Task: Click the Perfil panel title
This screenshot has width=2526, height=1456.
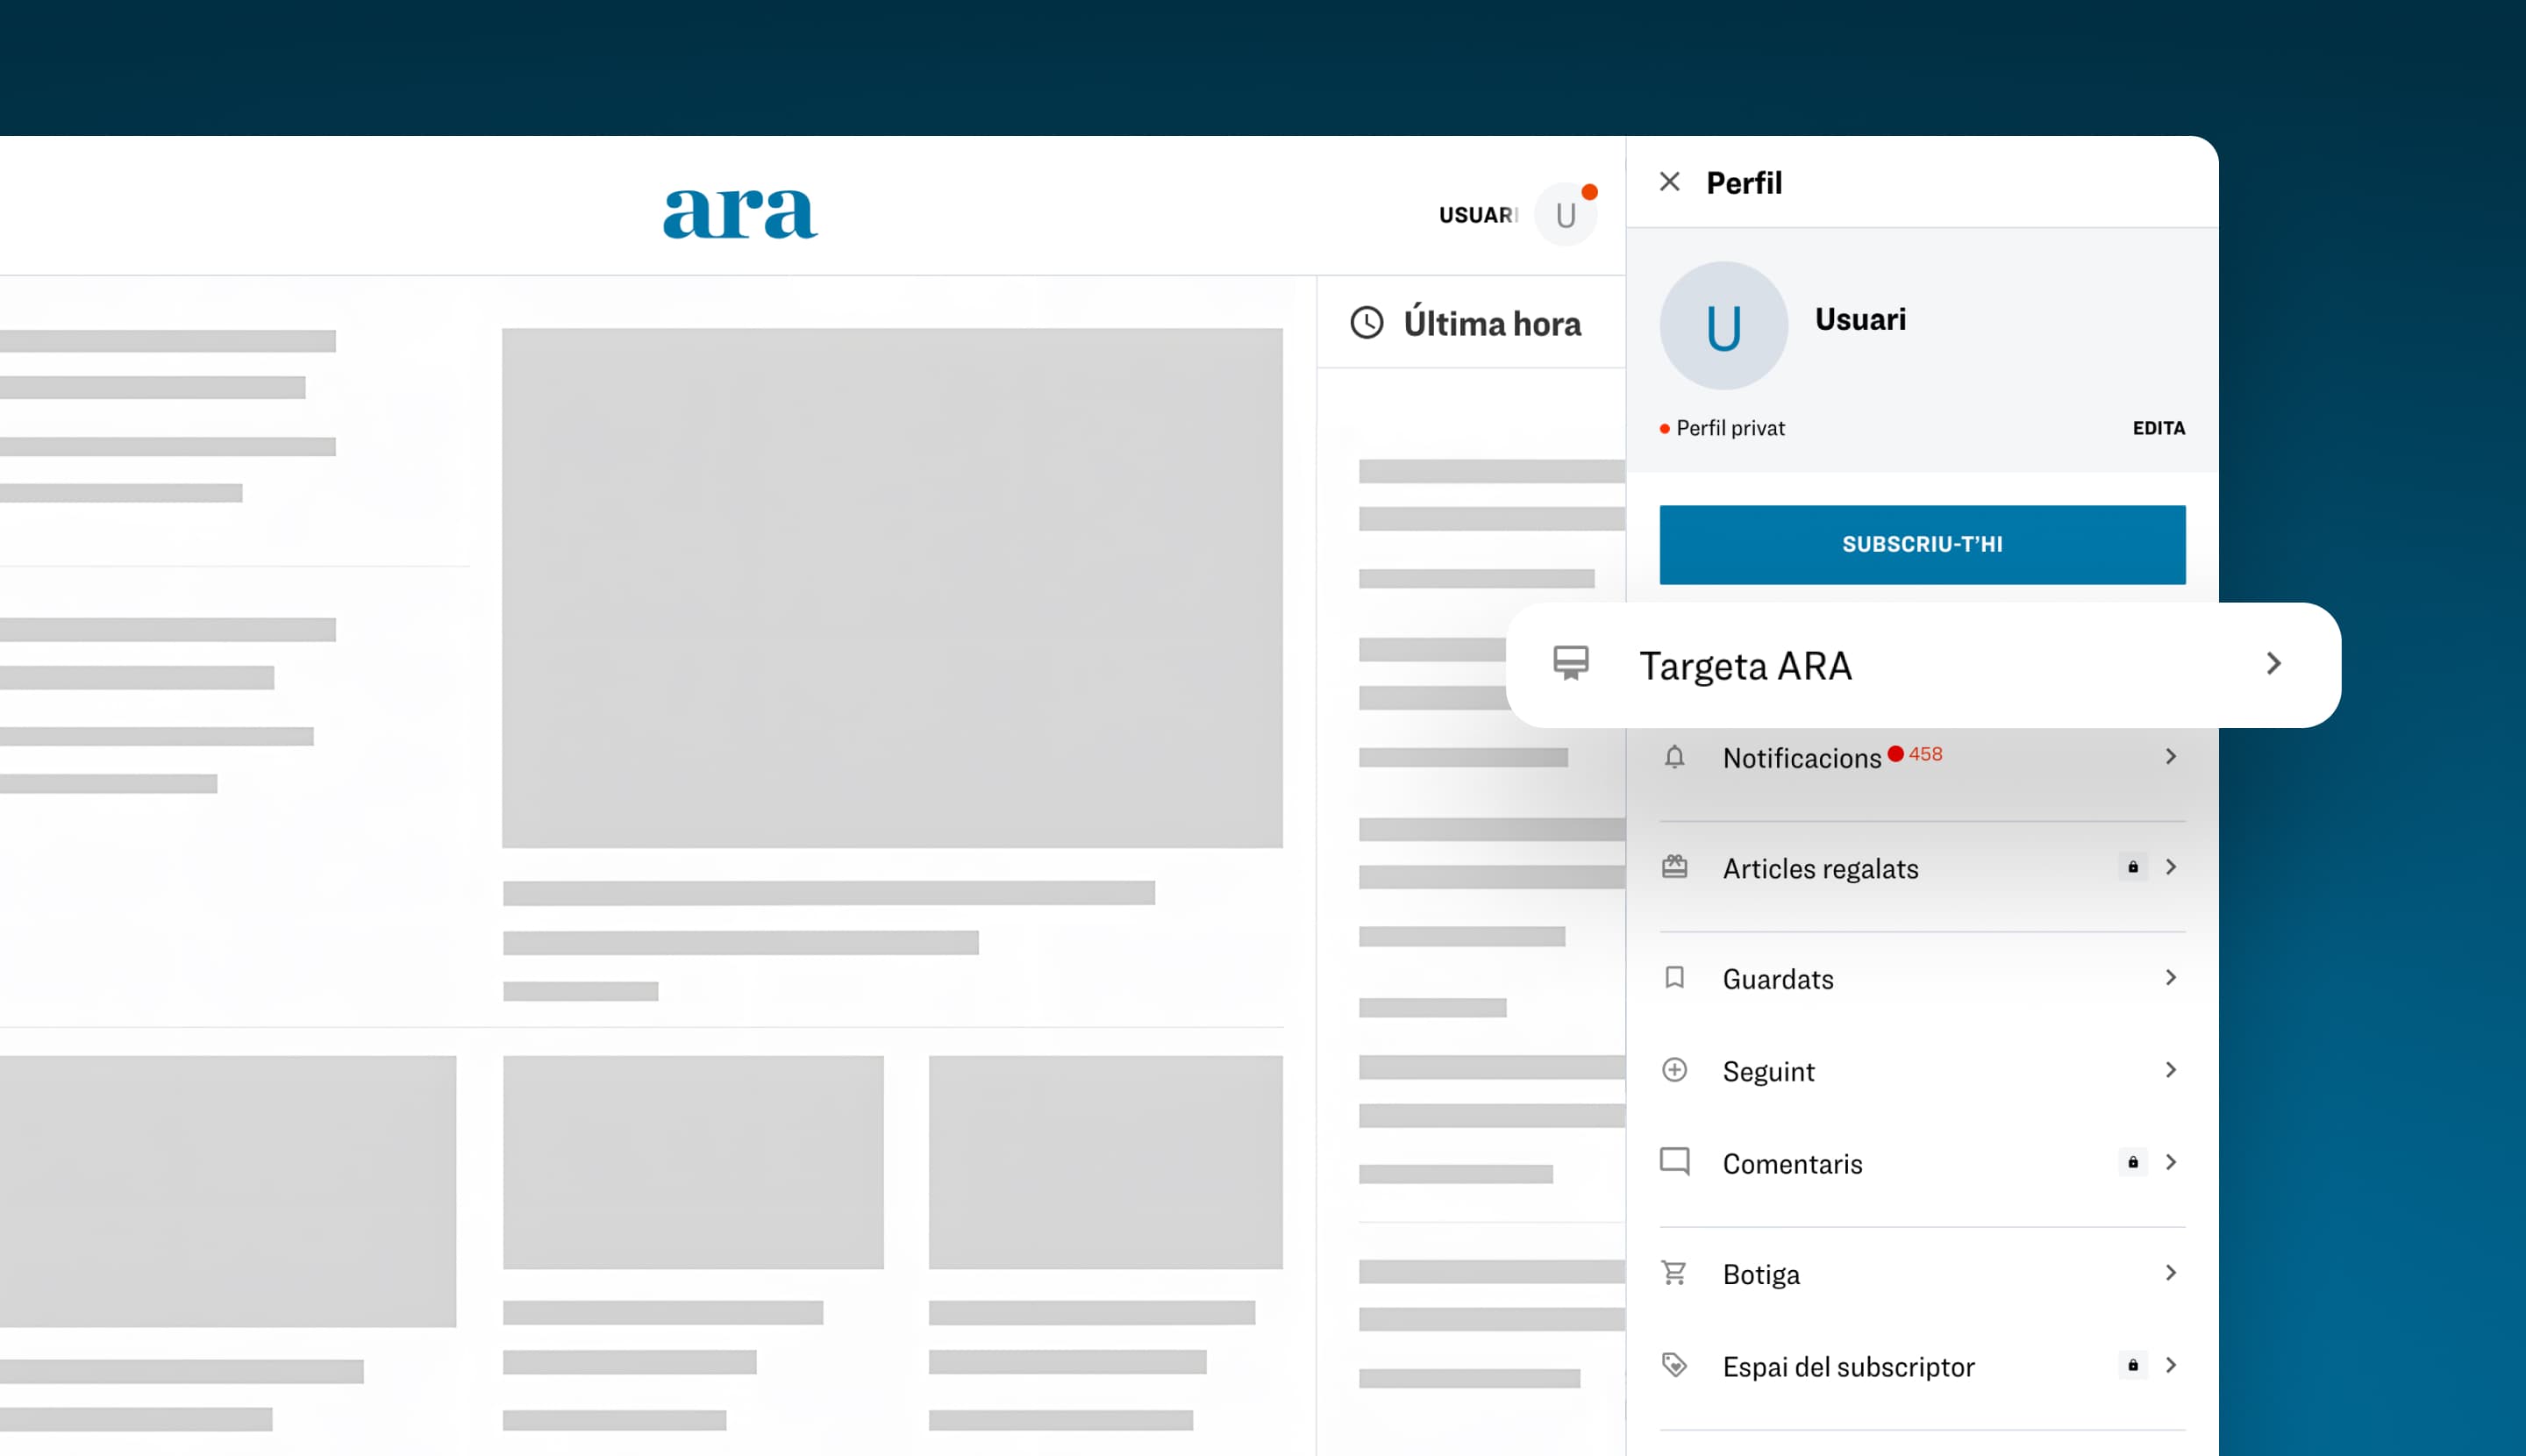Action: (x=1744, y=183)
